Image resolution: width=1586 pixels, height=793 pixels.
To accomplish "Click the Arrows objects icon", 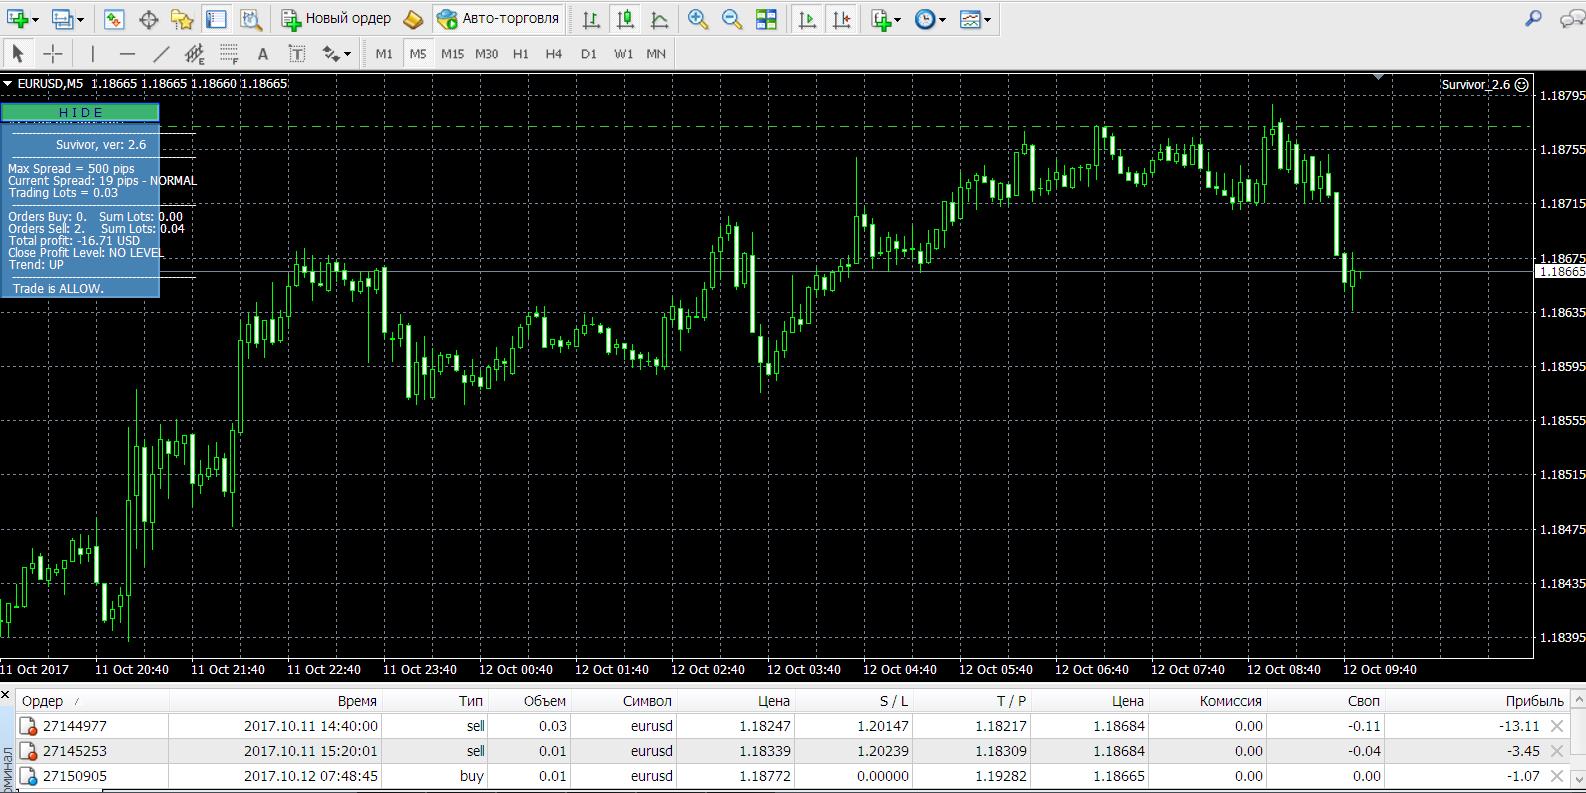I will pos(331,53).
